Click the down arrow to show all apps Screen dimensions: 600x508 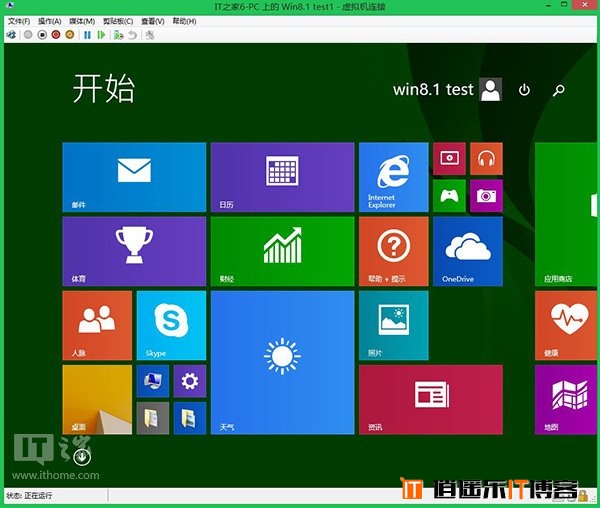(x=82, y=457)
